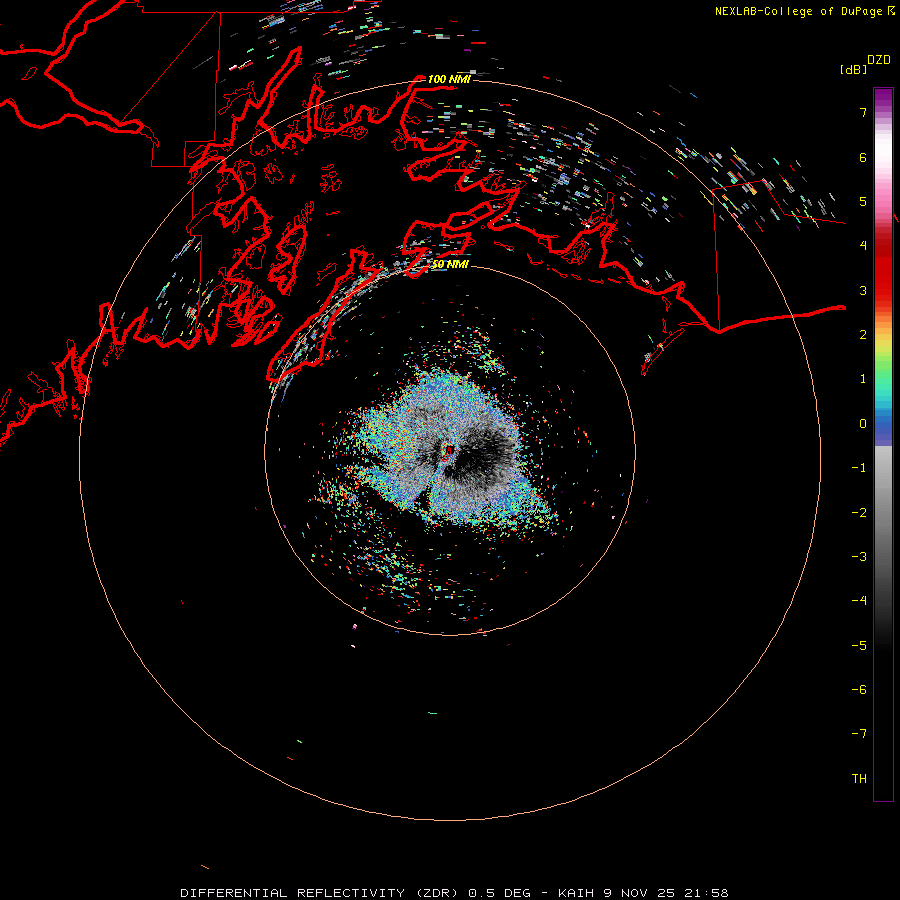
Task: Click the 4 value on color scale
Action: point(863,246)
